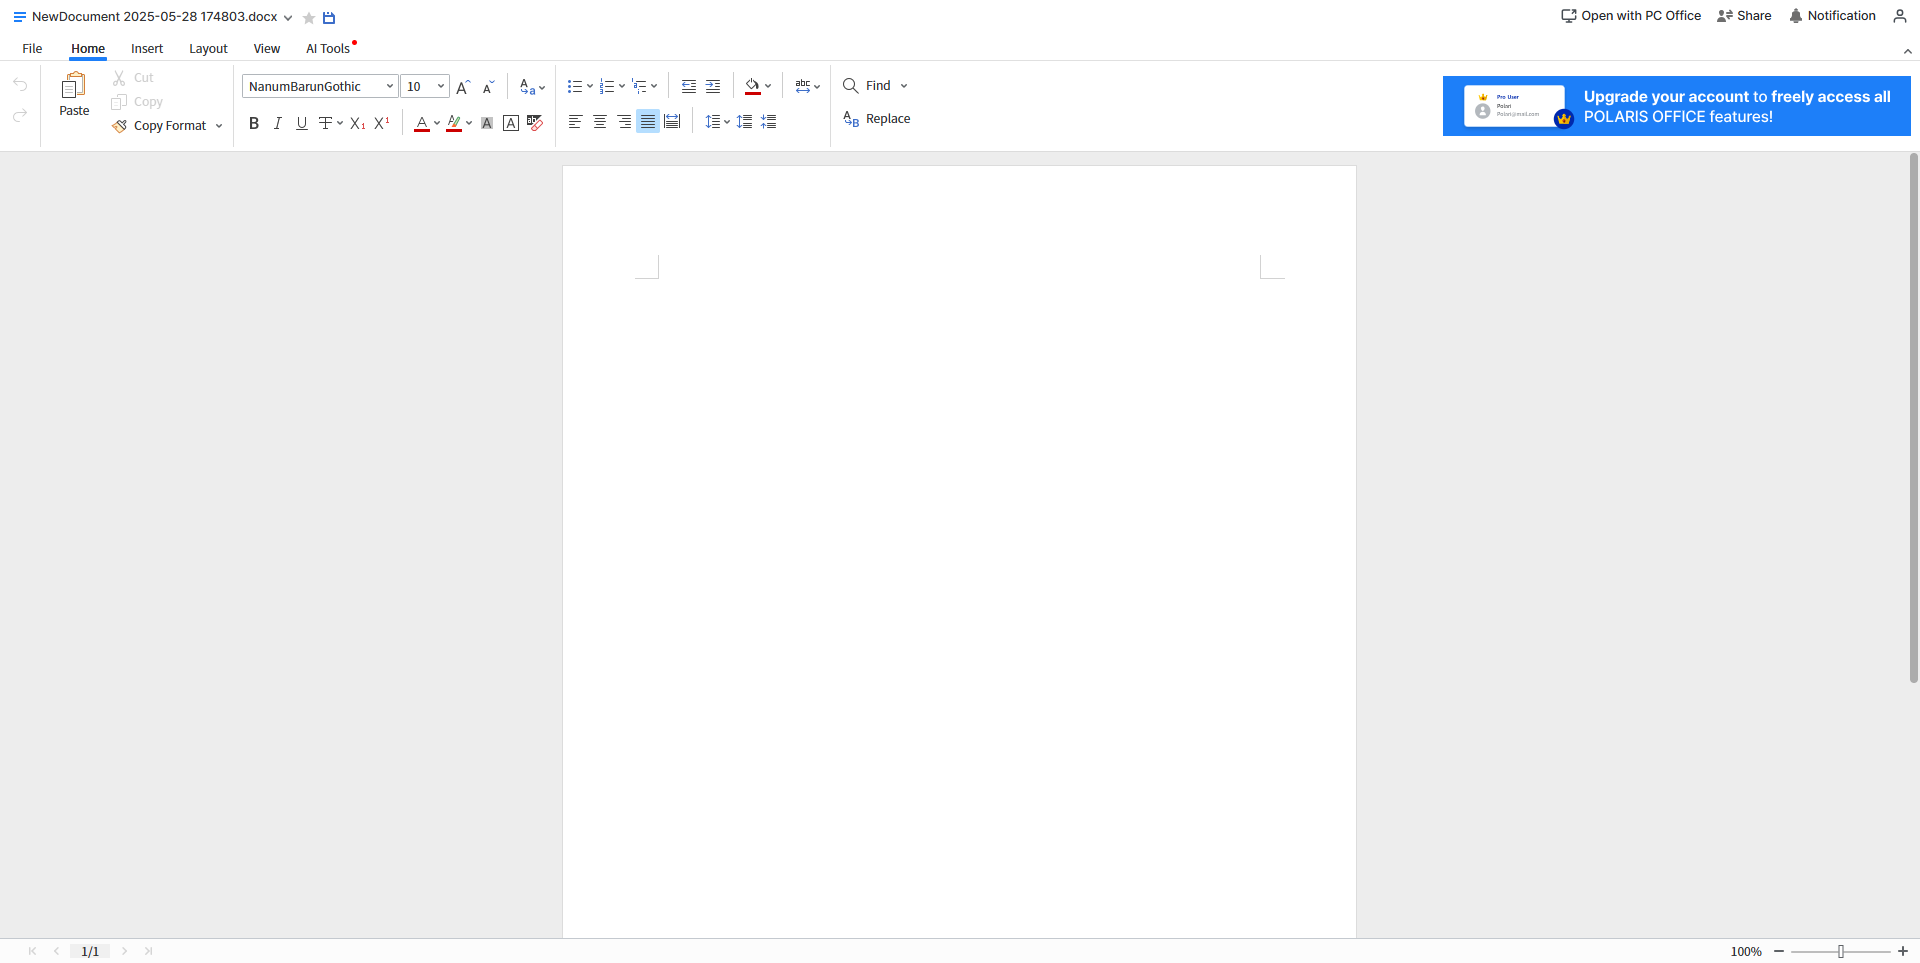Decrease paragraph spacing icon
Screen dimensions: 1920x963
pos(768,122)
